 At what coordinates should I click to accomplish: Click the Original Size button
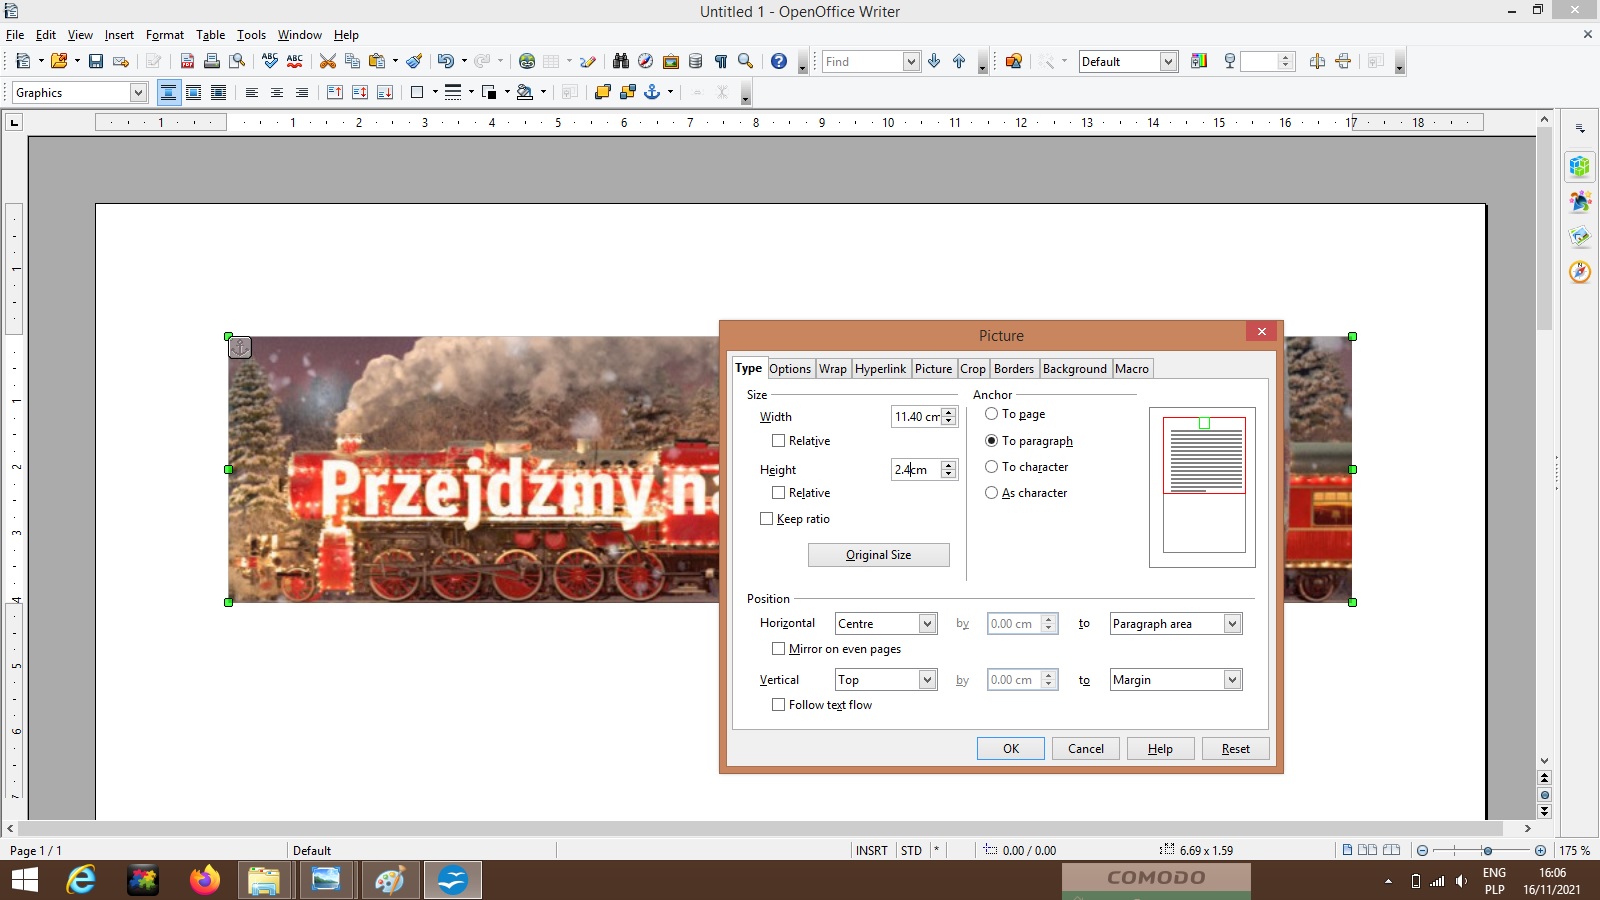878,555
